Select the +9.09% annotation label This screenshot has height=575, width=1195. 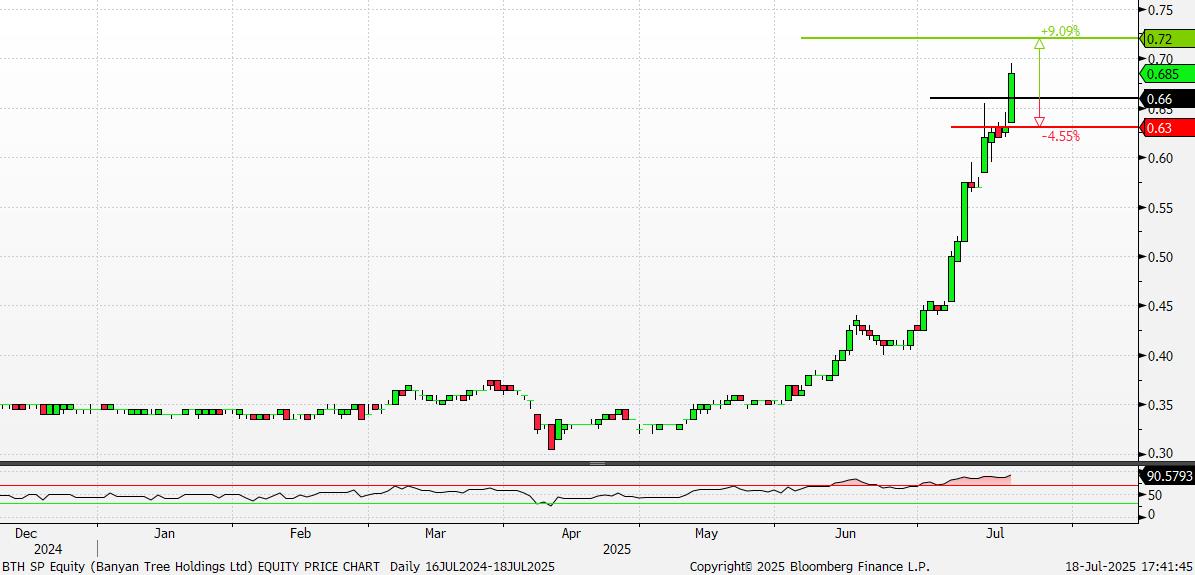tap(1060, 32)
